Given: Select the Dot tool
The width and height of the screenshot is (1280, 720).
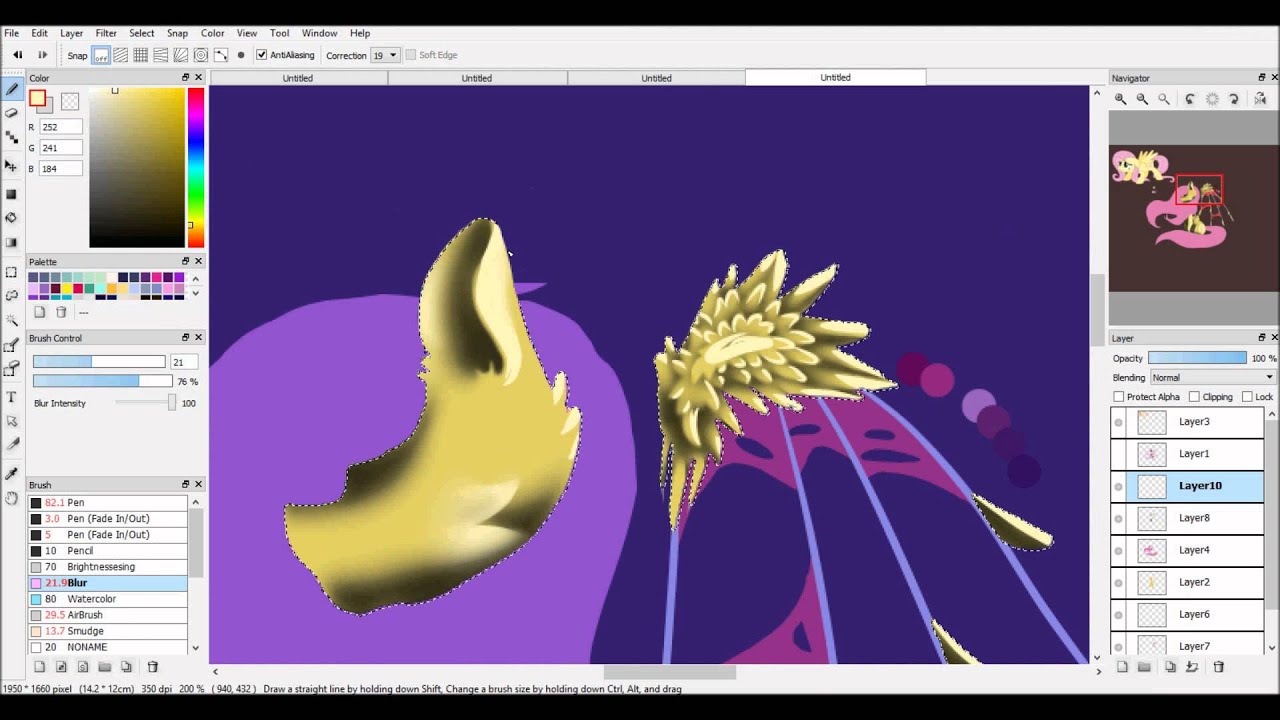Looking at the screenshot, I should (x=12, y=138).
